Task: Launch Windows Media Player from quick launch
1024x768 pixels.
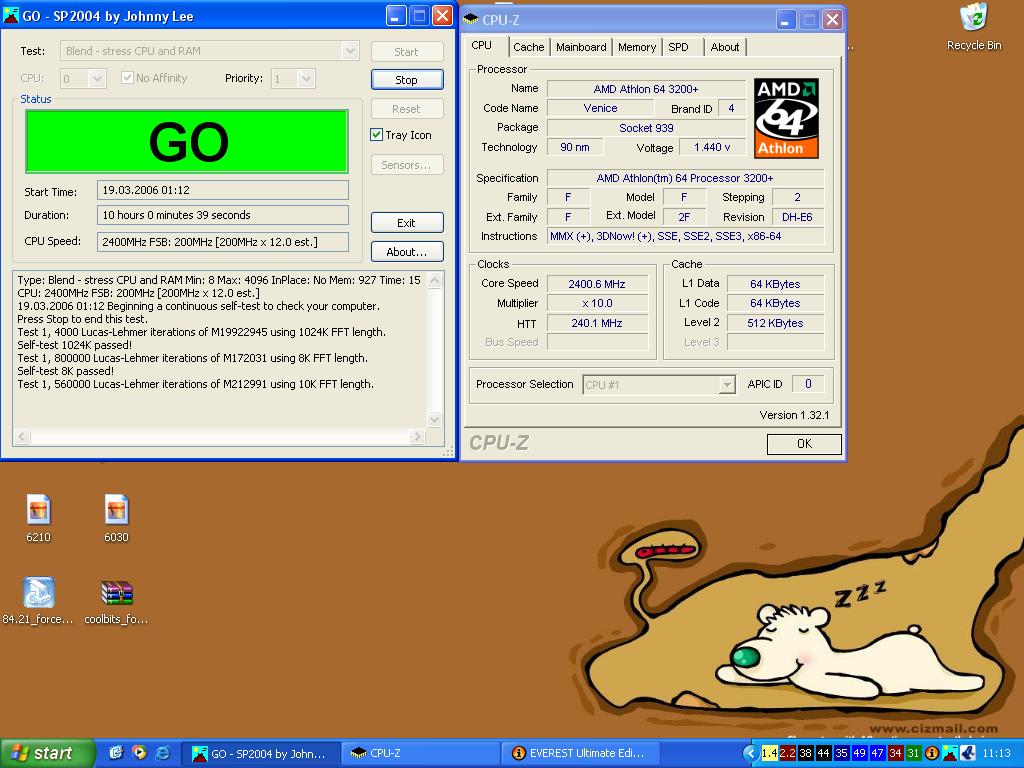Action: pos(139,753)
